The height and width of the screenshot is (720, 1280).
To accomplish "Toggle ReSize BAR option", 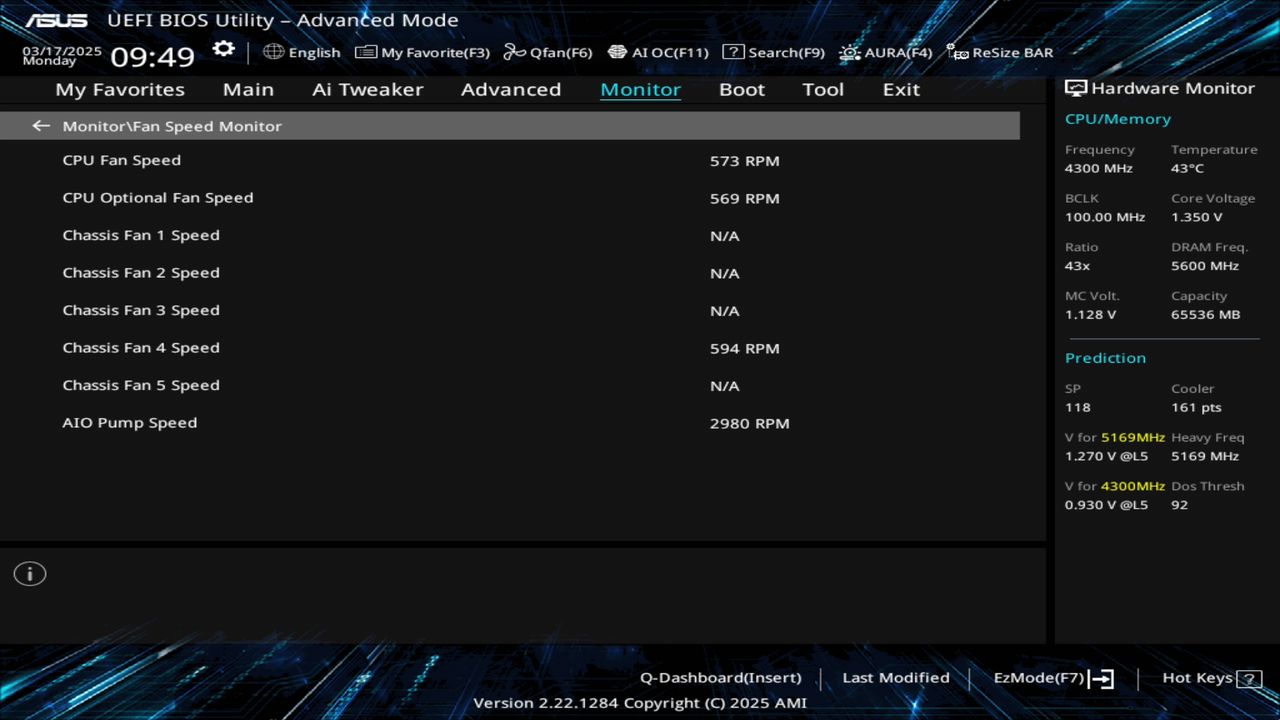I will tap(1000, 52).
